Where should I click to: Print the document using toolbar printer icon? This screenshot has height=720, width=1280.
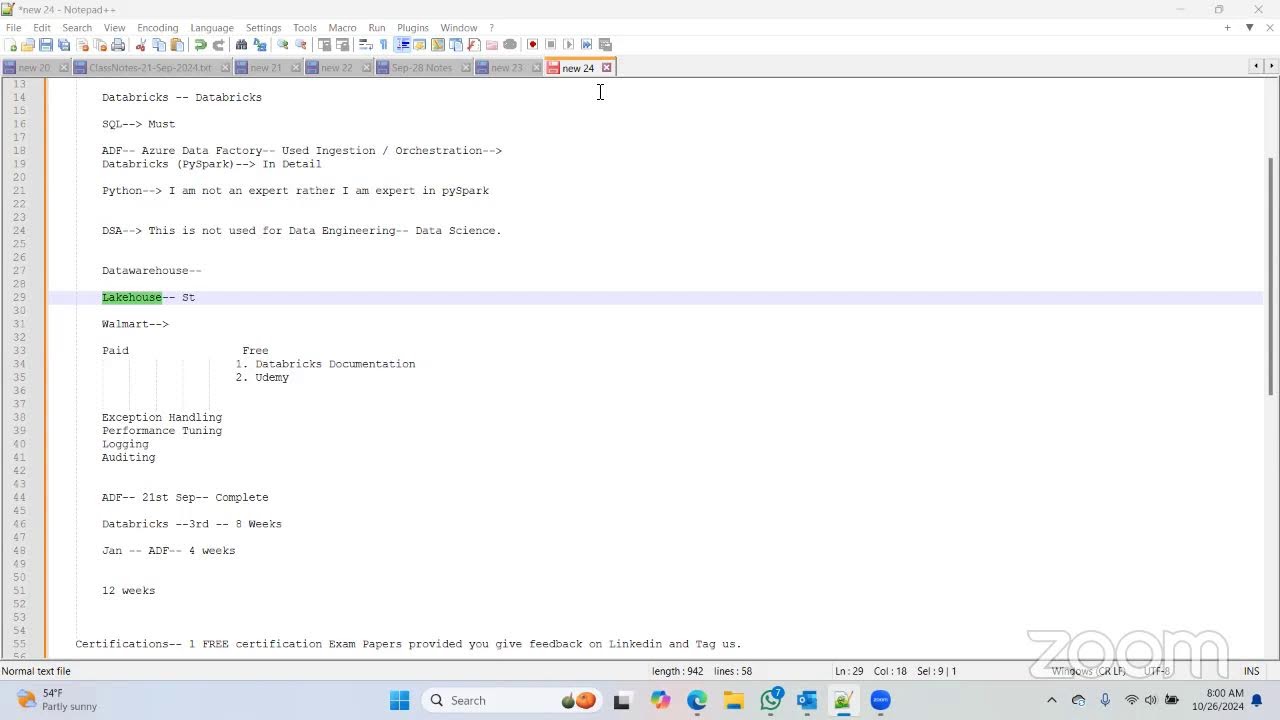pyautogui.click(x=118, y=44)
